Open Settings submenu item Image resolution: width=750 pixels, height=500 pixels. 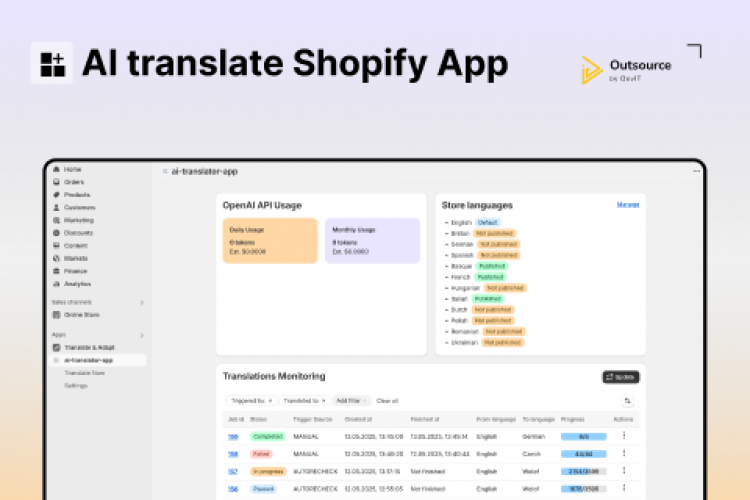pos(76,386)
